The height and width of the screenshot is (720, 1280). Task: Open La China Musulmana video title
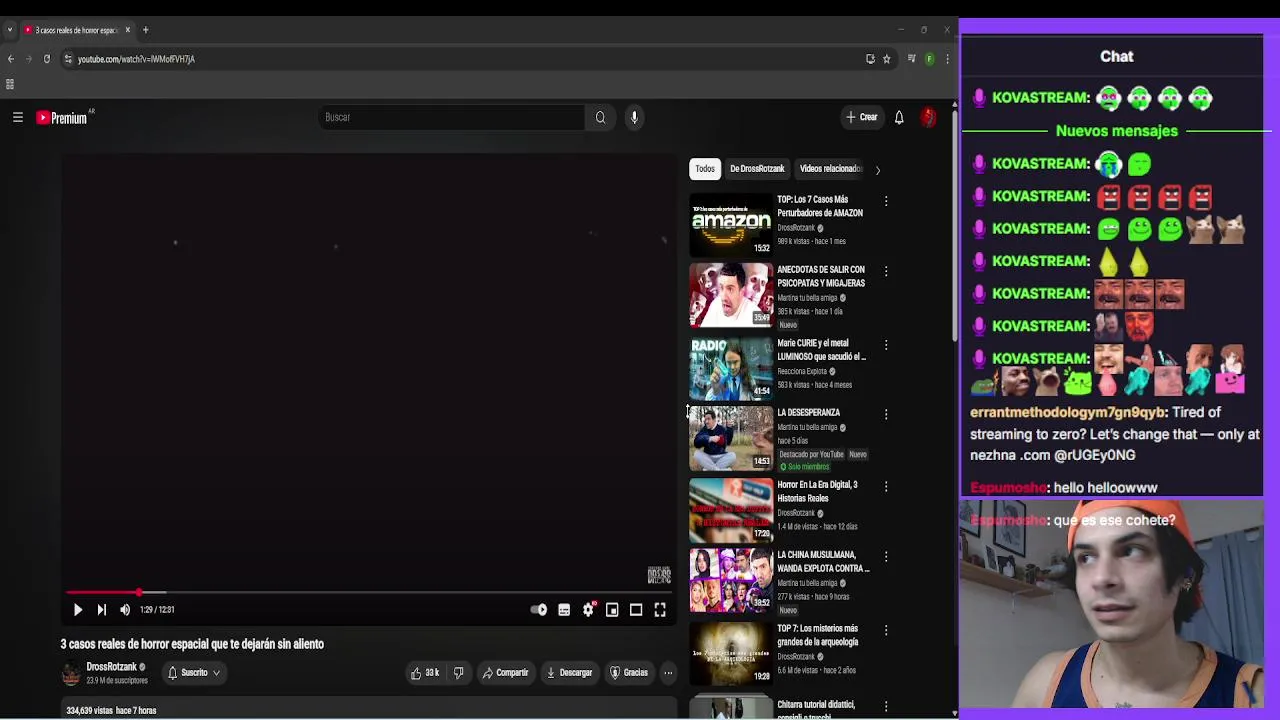click(x=823, y=561)
